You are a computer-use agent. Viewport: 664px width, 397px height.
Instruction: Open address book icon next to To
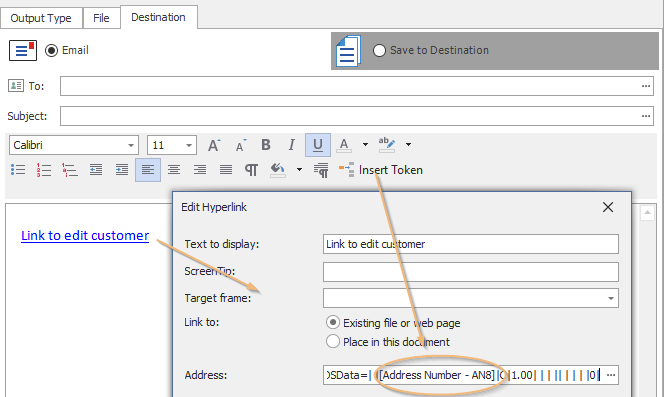tap(16, 86)
